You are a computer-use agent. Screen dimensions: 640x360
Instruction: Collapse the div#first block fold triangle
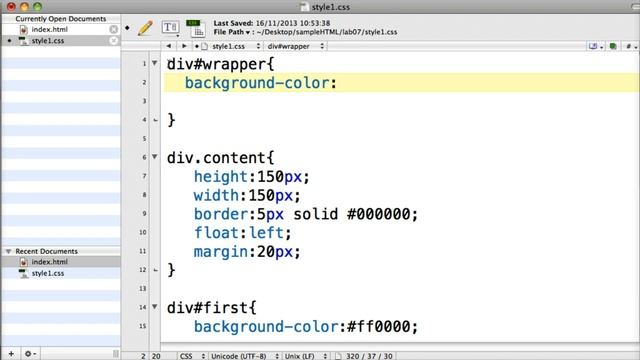point(155,307)
